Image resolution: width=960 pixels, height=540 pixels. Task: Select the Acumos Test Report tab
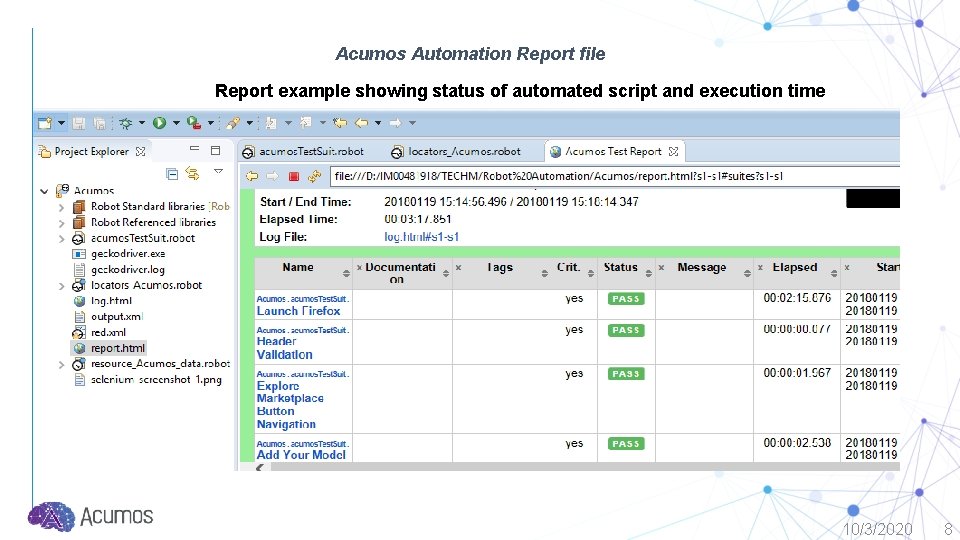point(613,151)
